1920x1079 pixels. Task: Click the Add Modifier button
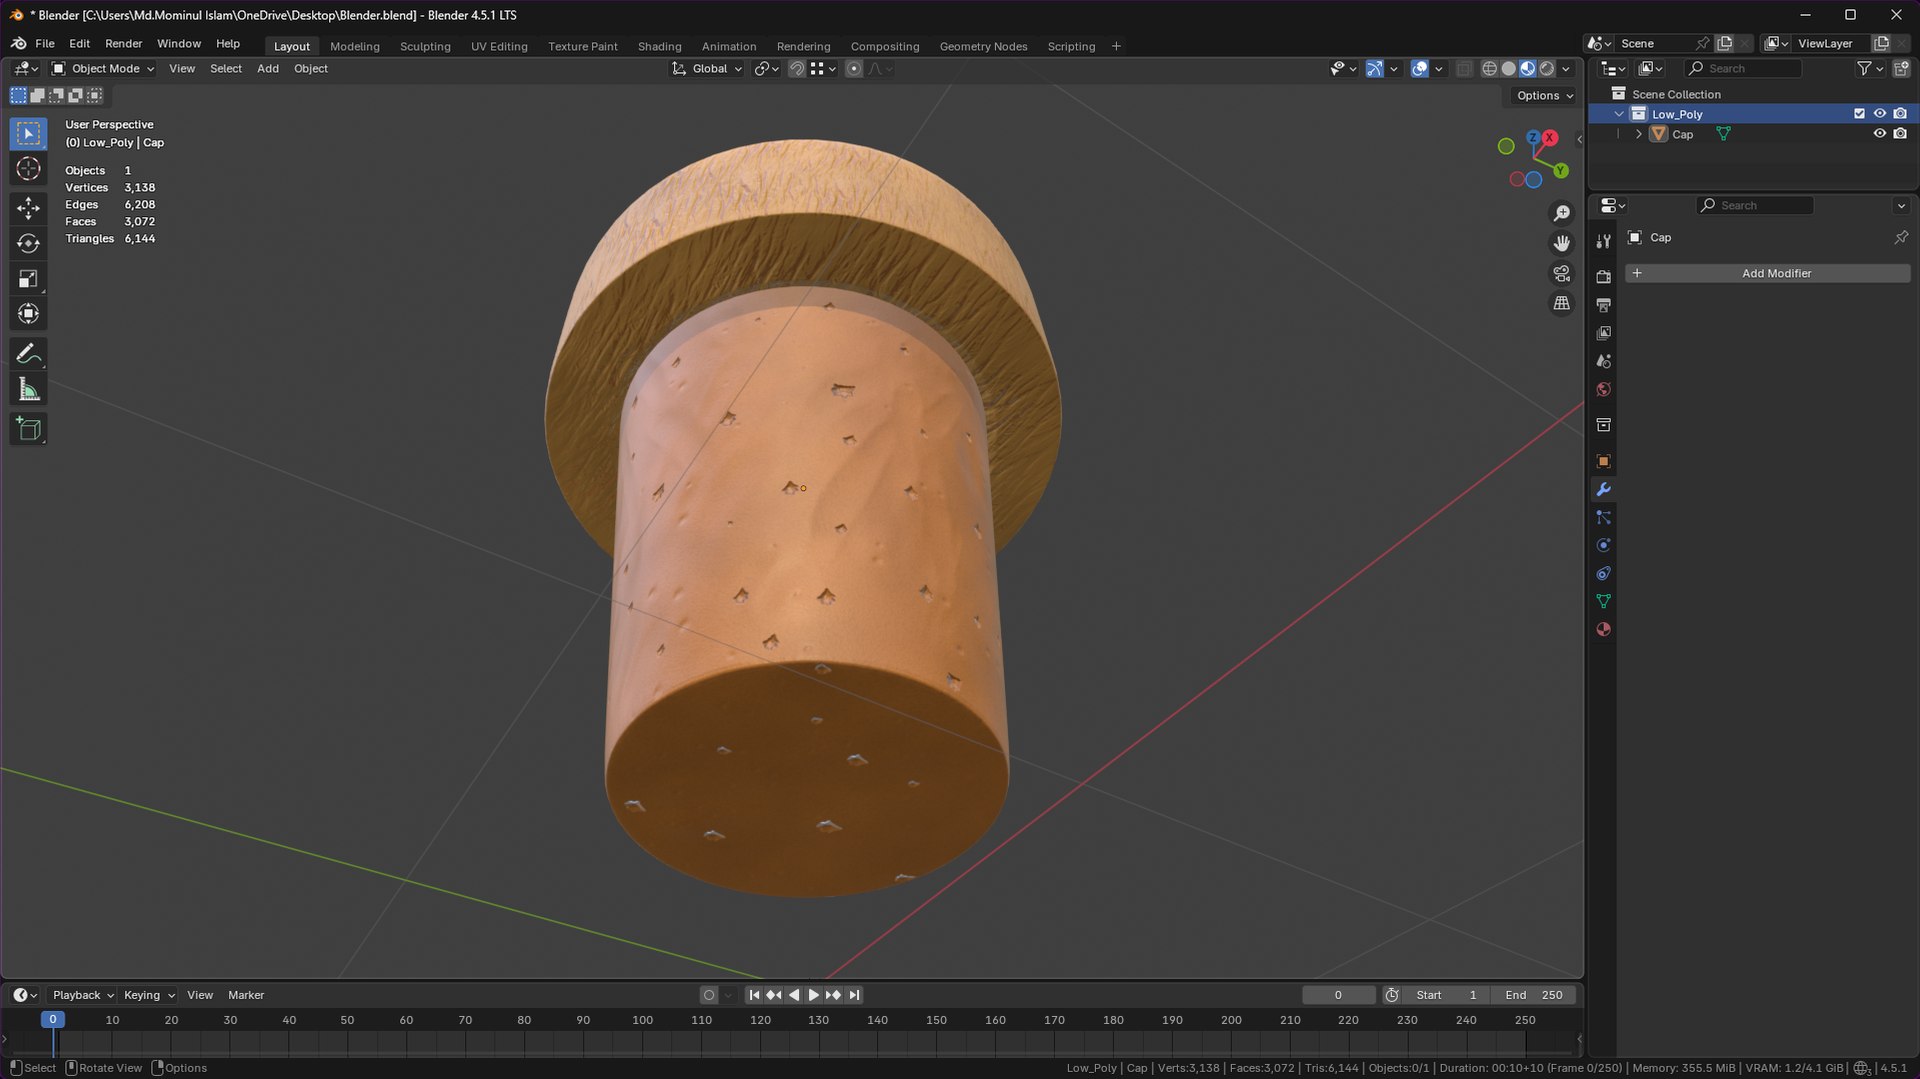click(x=1767, y=273)
